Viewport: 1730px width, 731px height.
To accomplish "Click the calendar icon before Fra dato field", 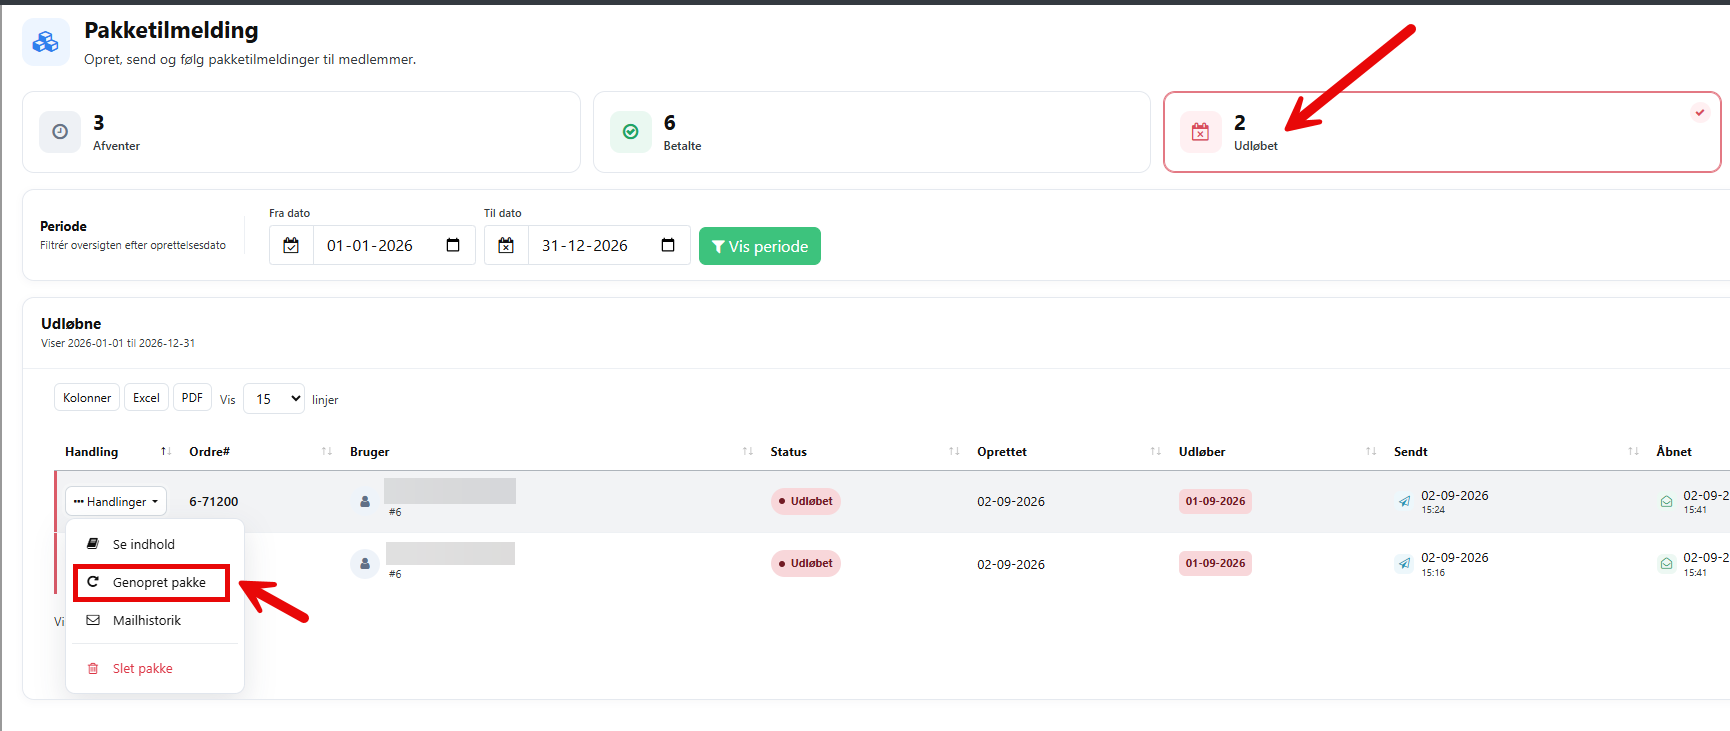I will pyautogui.click(x=291, y=245).
